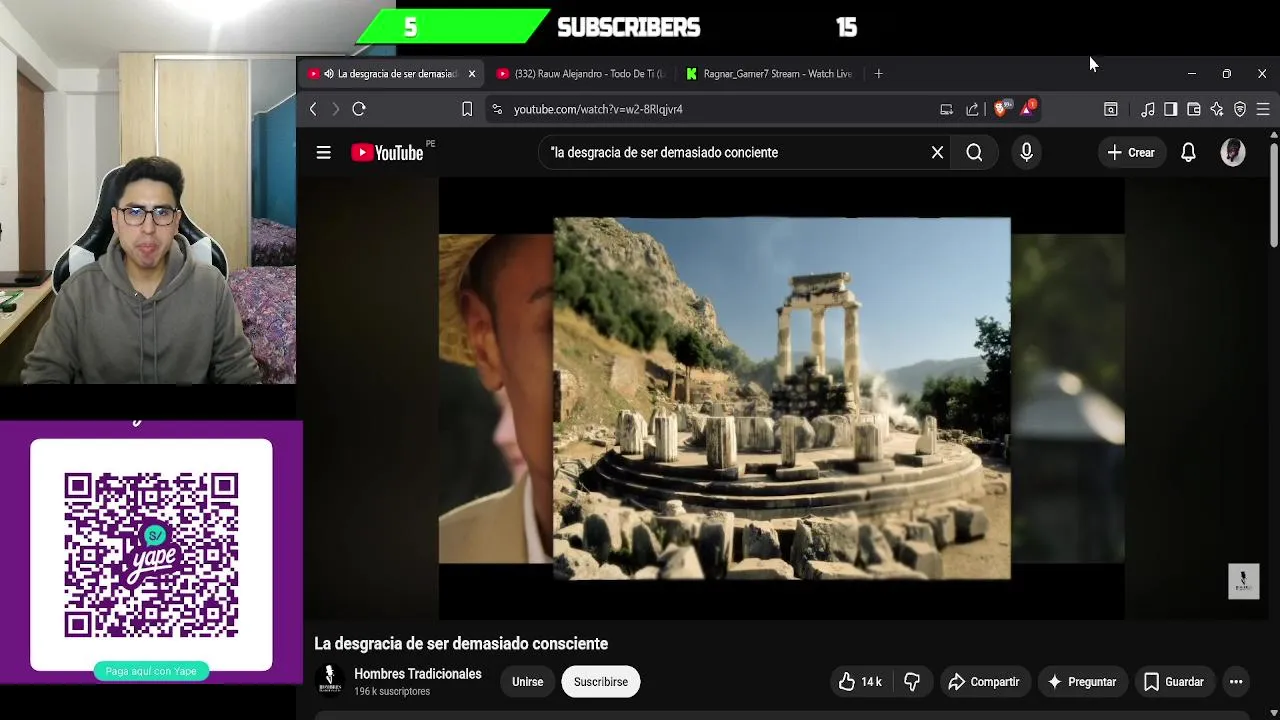Clear the YouTube search query with the X

point(937,153)
